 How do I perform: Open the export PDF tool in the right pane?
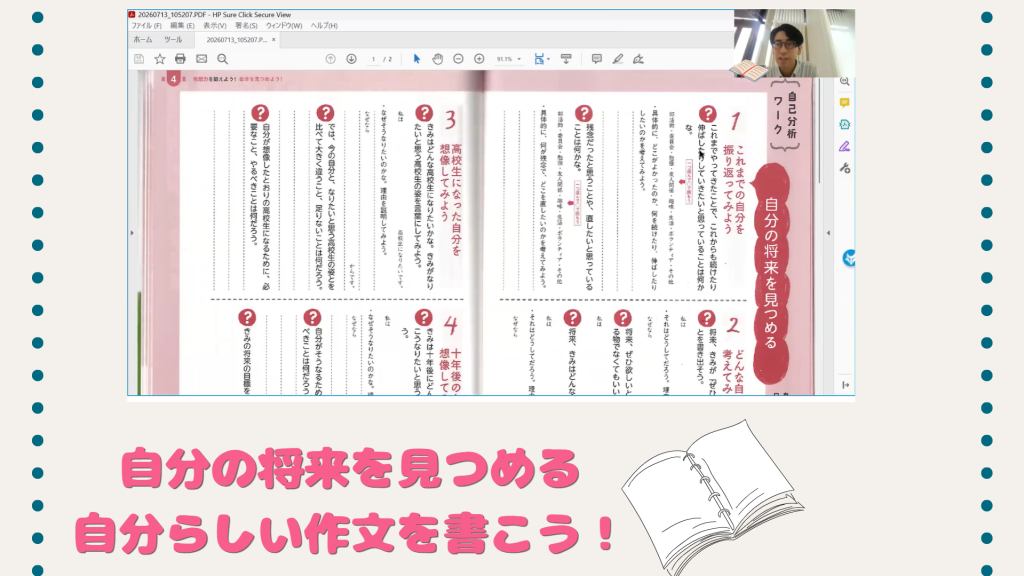(844, 124)
